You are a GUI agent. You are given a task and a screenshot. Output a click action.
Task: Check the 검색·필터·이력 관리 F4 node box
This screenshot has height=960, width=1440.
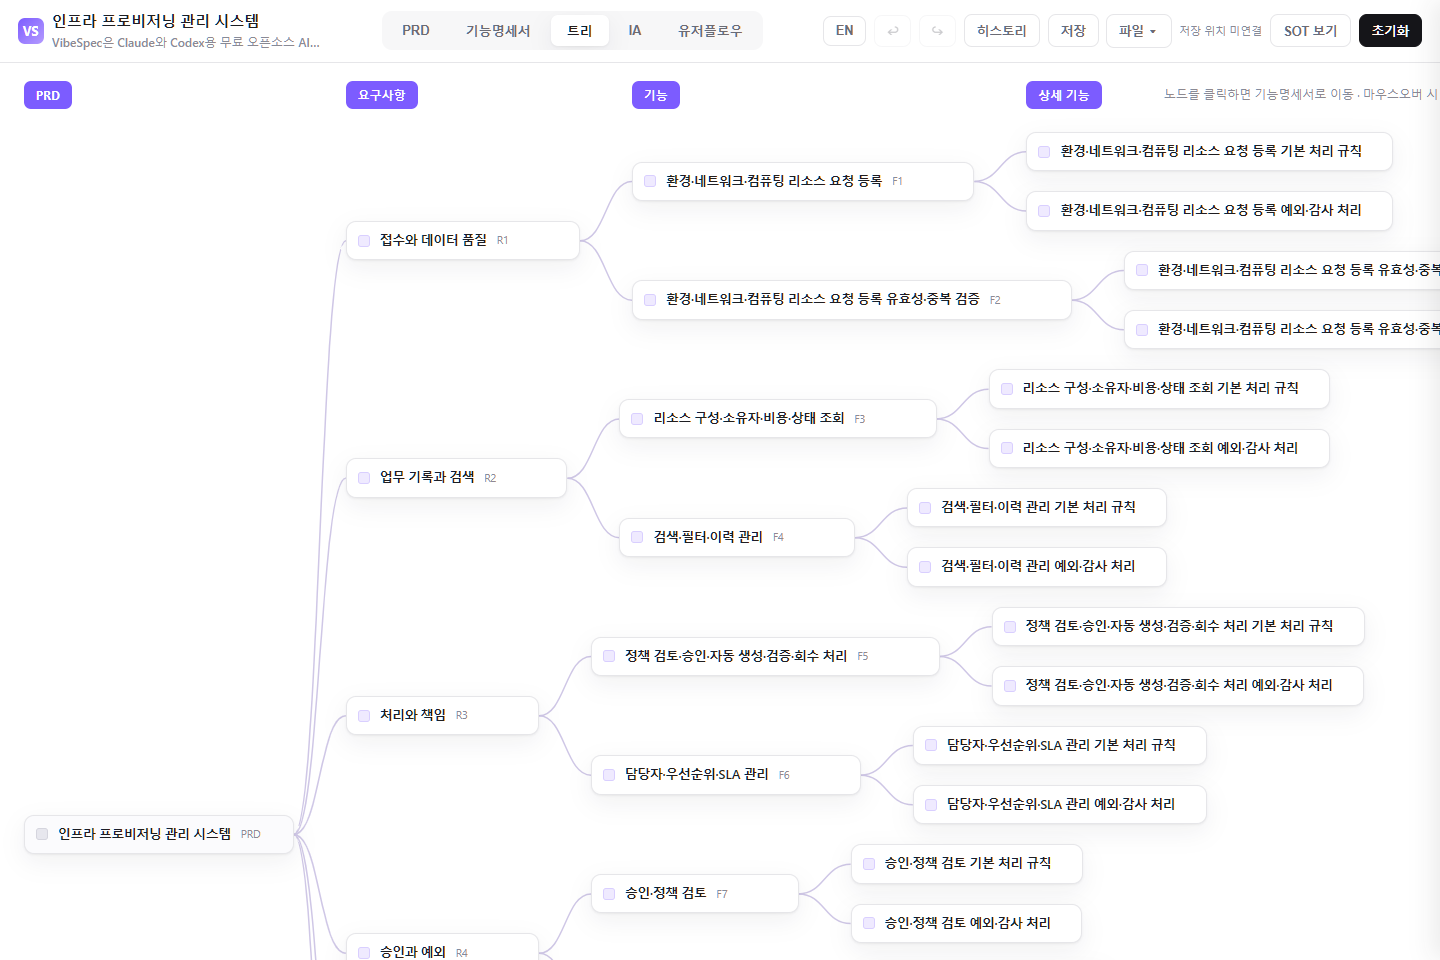637,537
